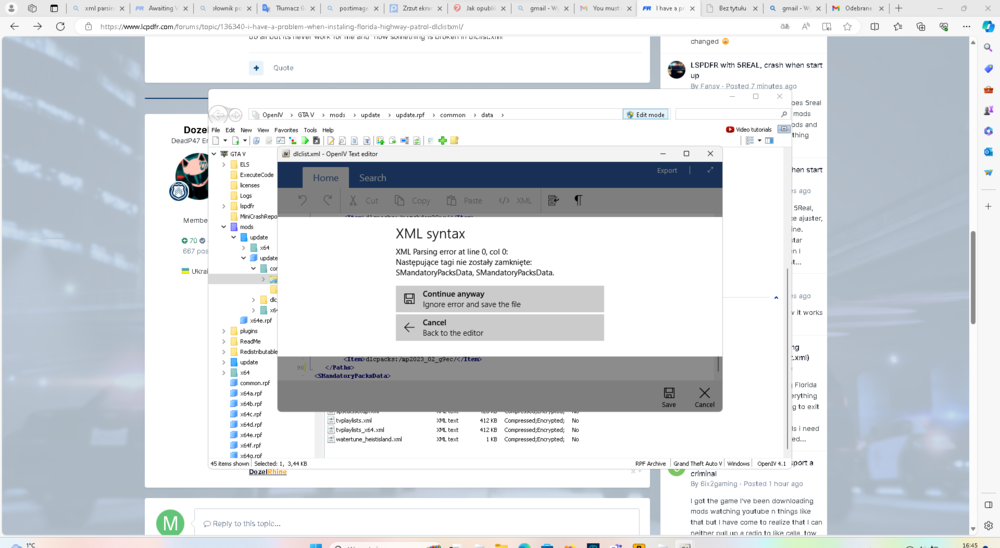Click the Save icon in text editor footer
Viewport: 1000px width, 548px height.
click(668, 397)
